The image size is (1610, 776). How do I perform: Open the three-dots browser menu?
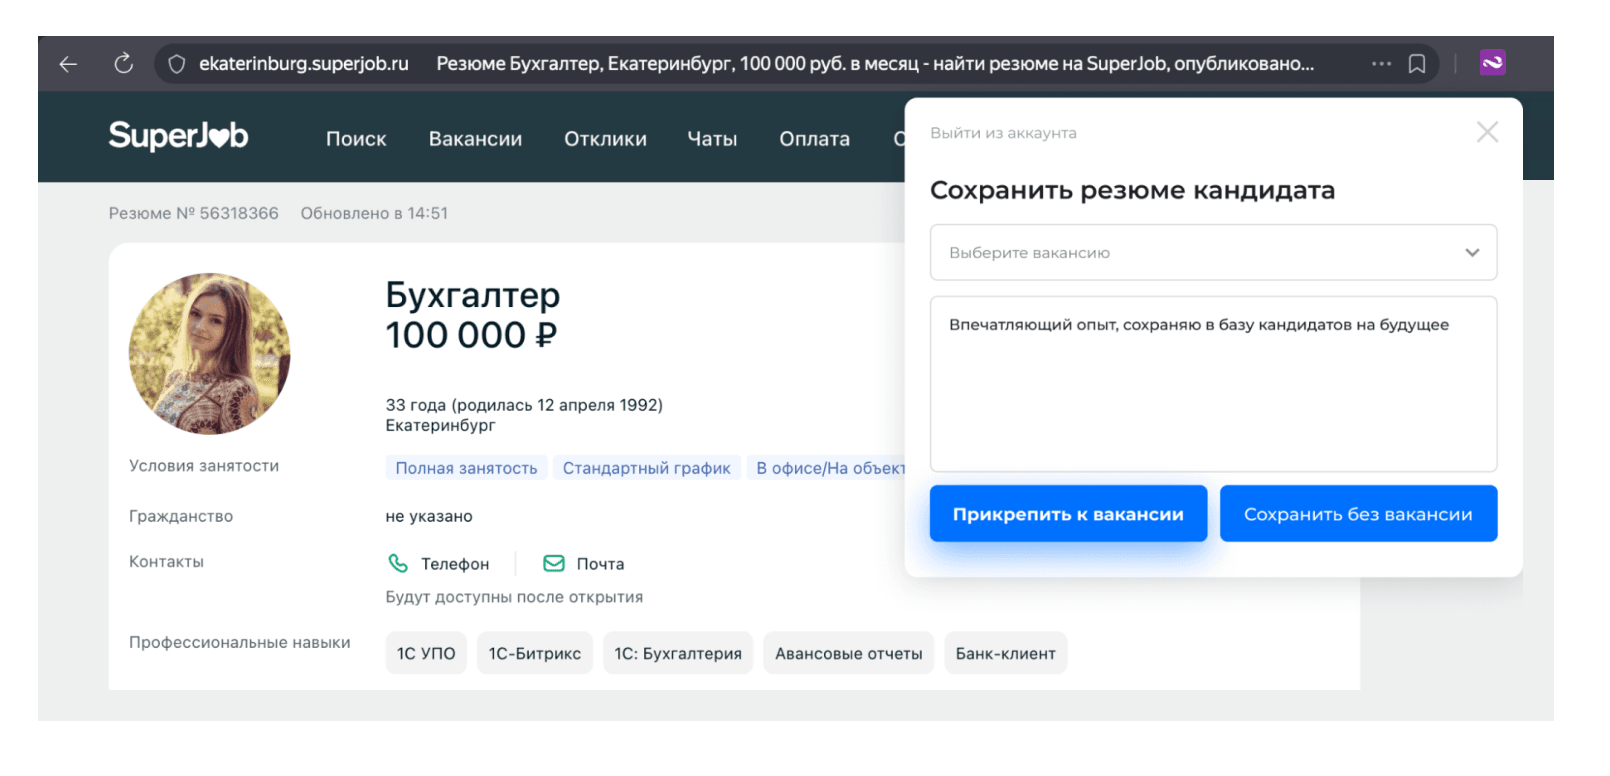pos(1381,64)
